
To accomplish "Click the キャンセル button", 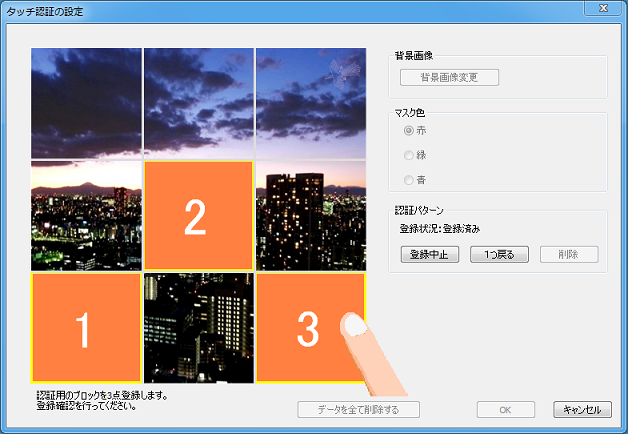I will (582, 410).
